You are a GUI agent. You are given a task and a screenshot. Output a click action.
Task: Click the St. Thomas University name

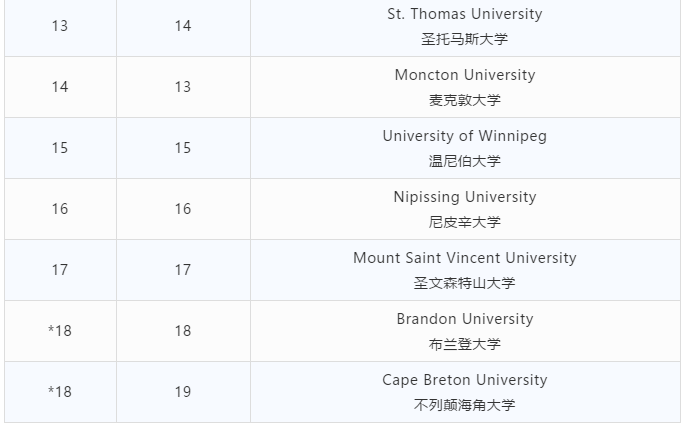[465, 14]
